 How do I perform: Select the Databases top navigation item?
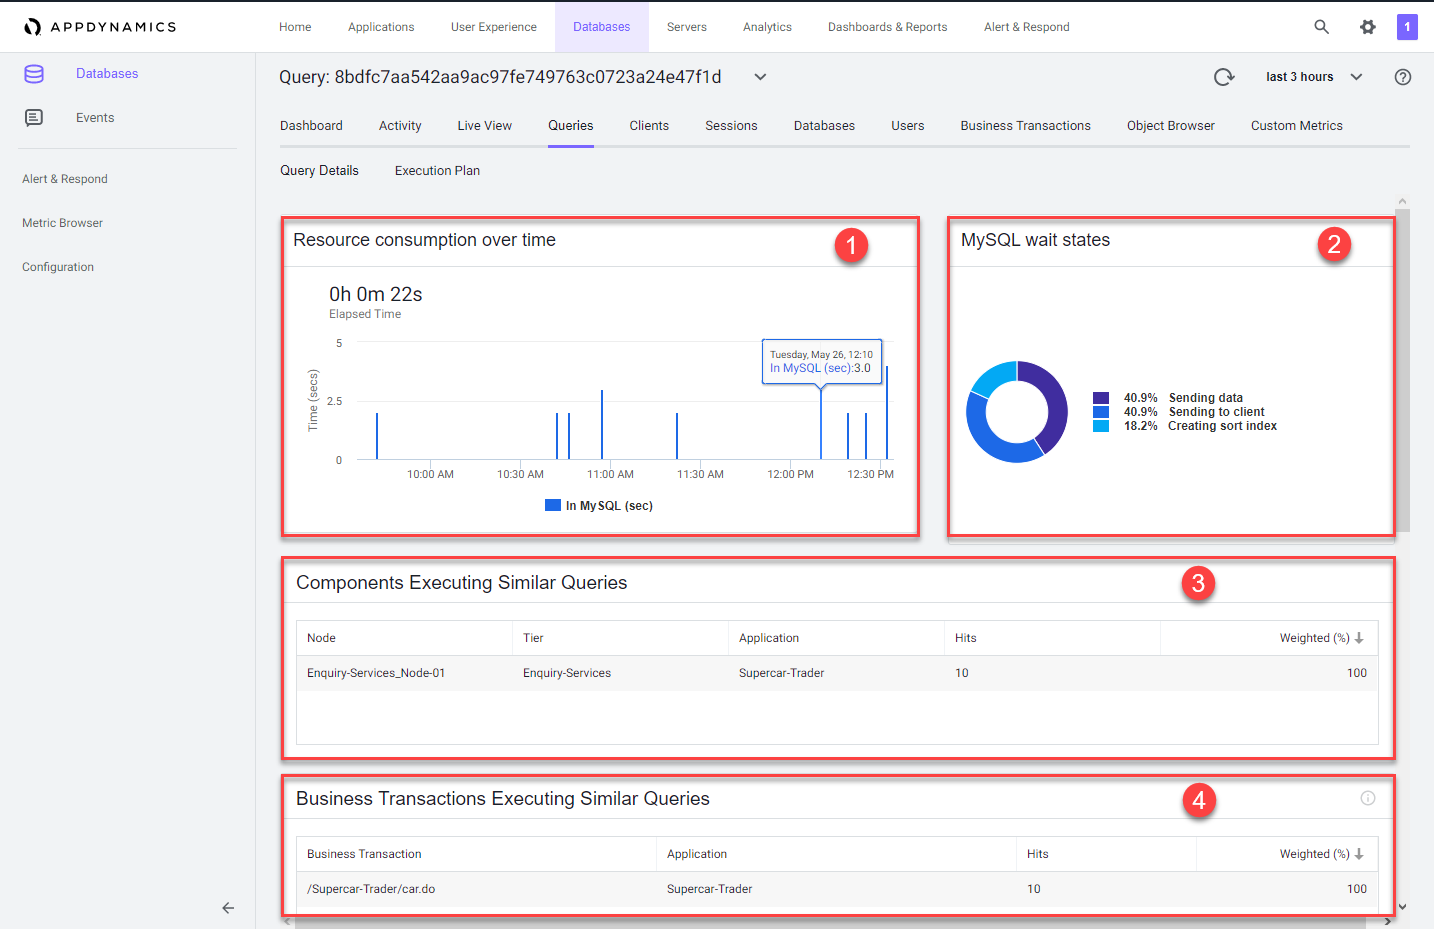[602, 27]
